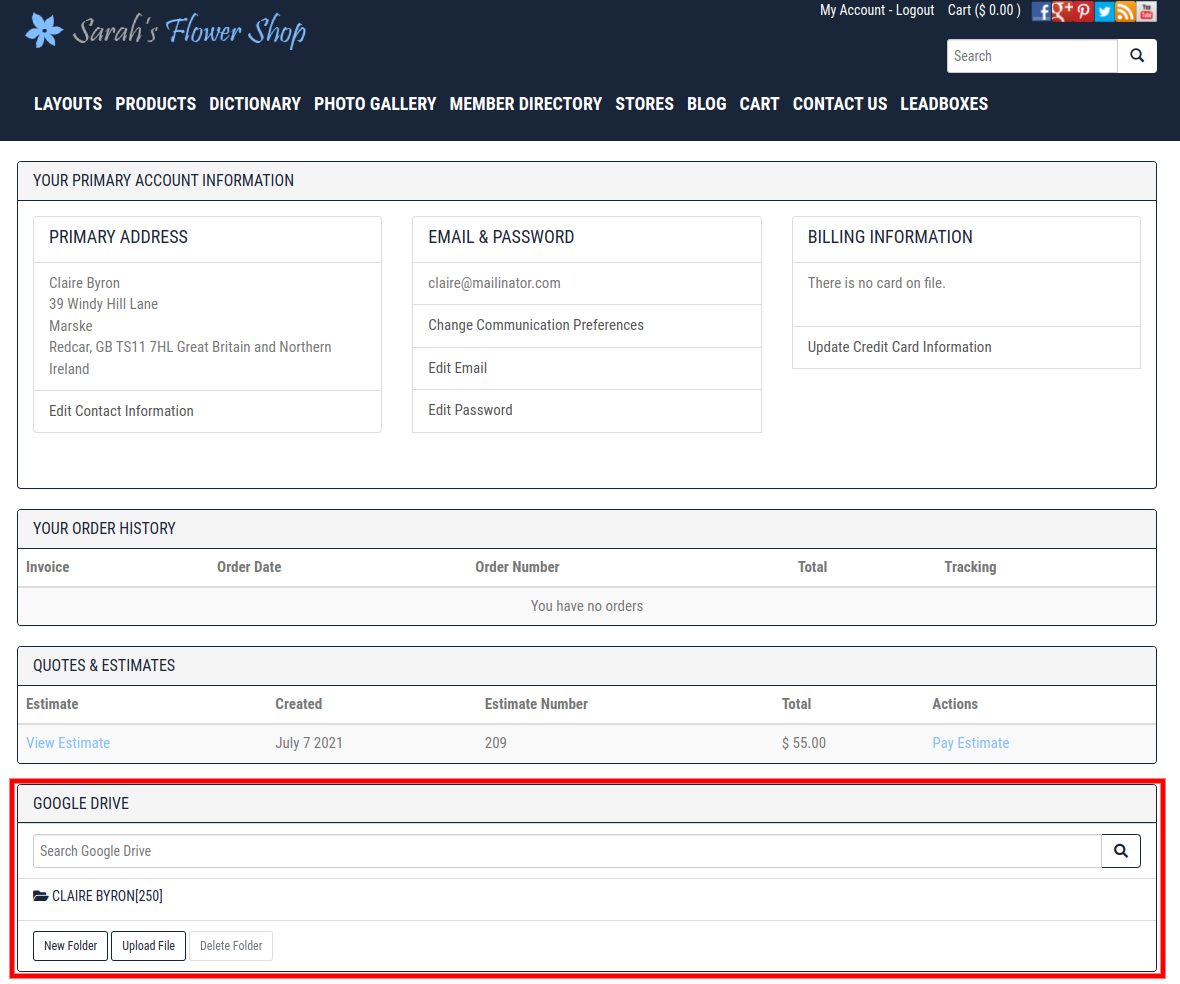Image resolution: width=1180 pixels, height=984 pixels.
Task: Open the View Estimate link
Action: click(68, 743)
